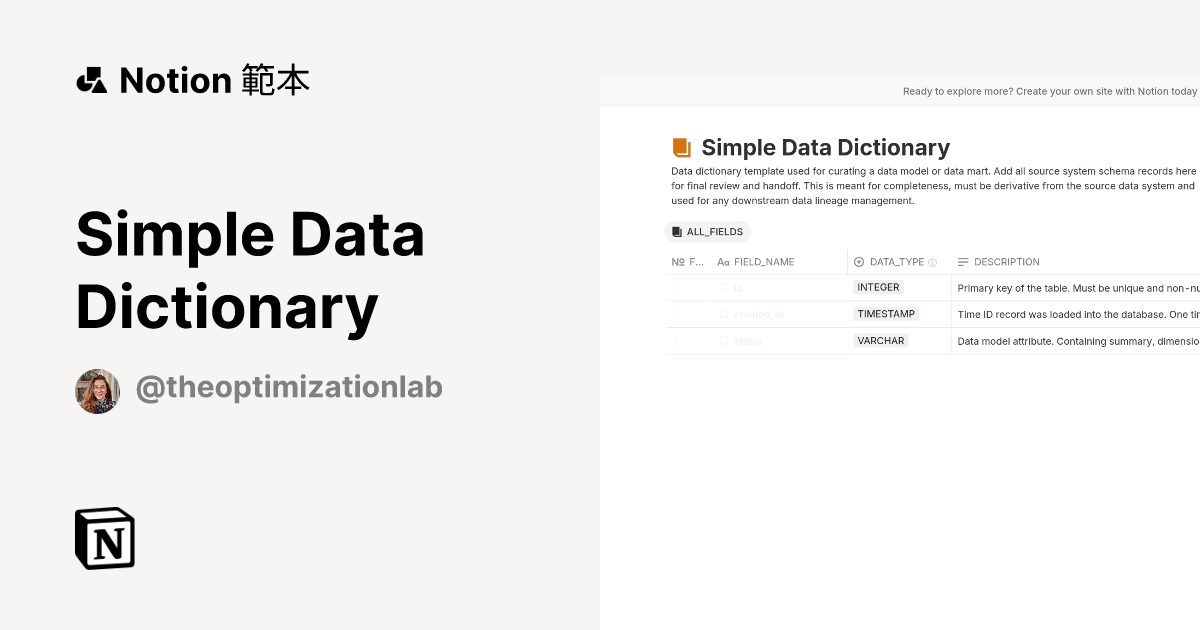
Task: Click the bookmark icon beside created_at row
Action: [723, 314]
